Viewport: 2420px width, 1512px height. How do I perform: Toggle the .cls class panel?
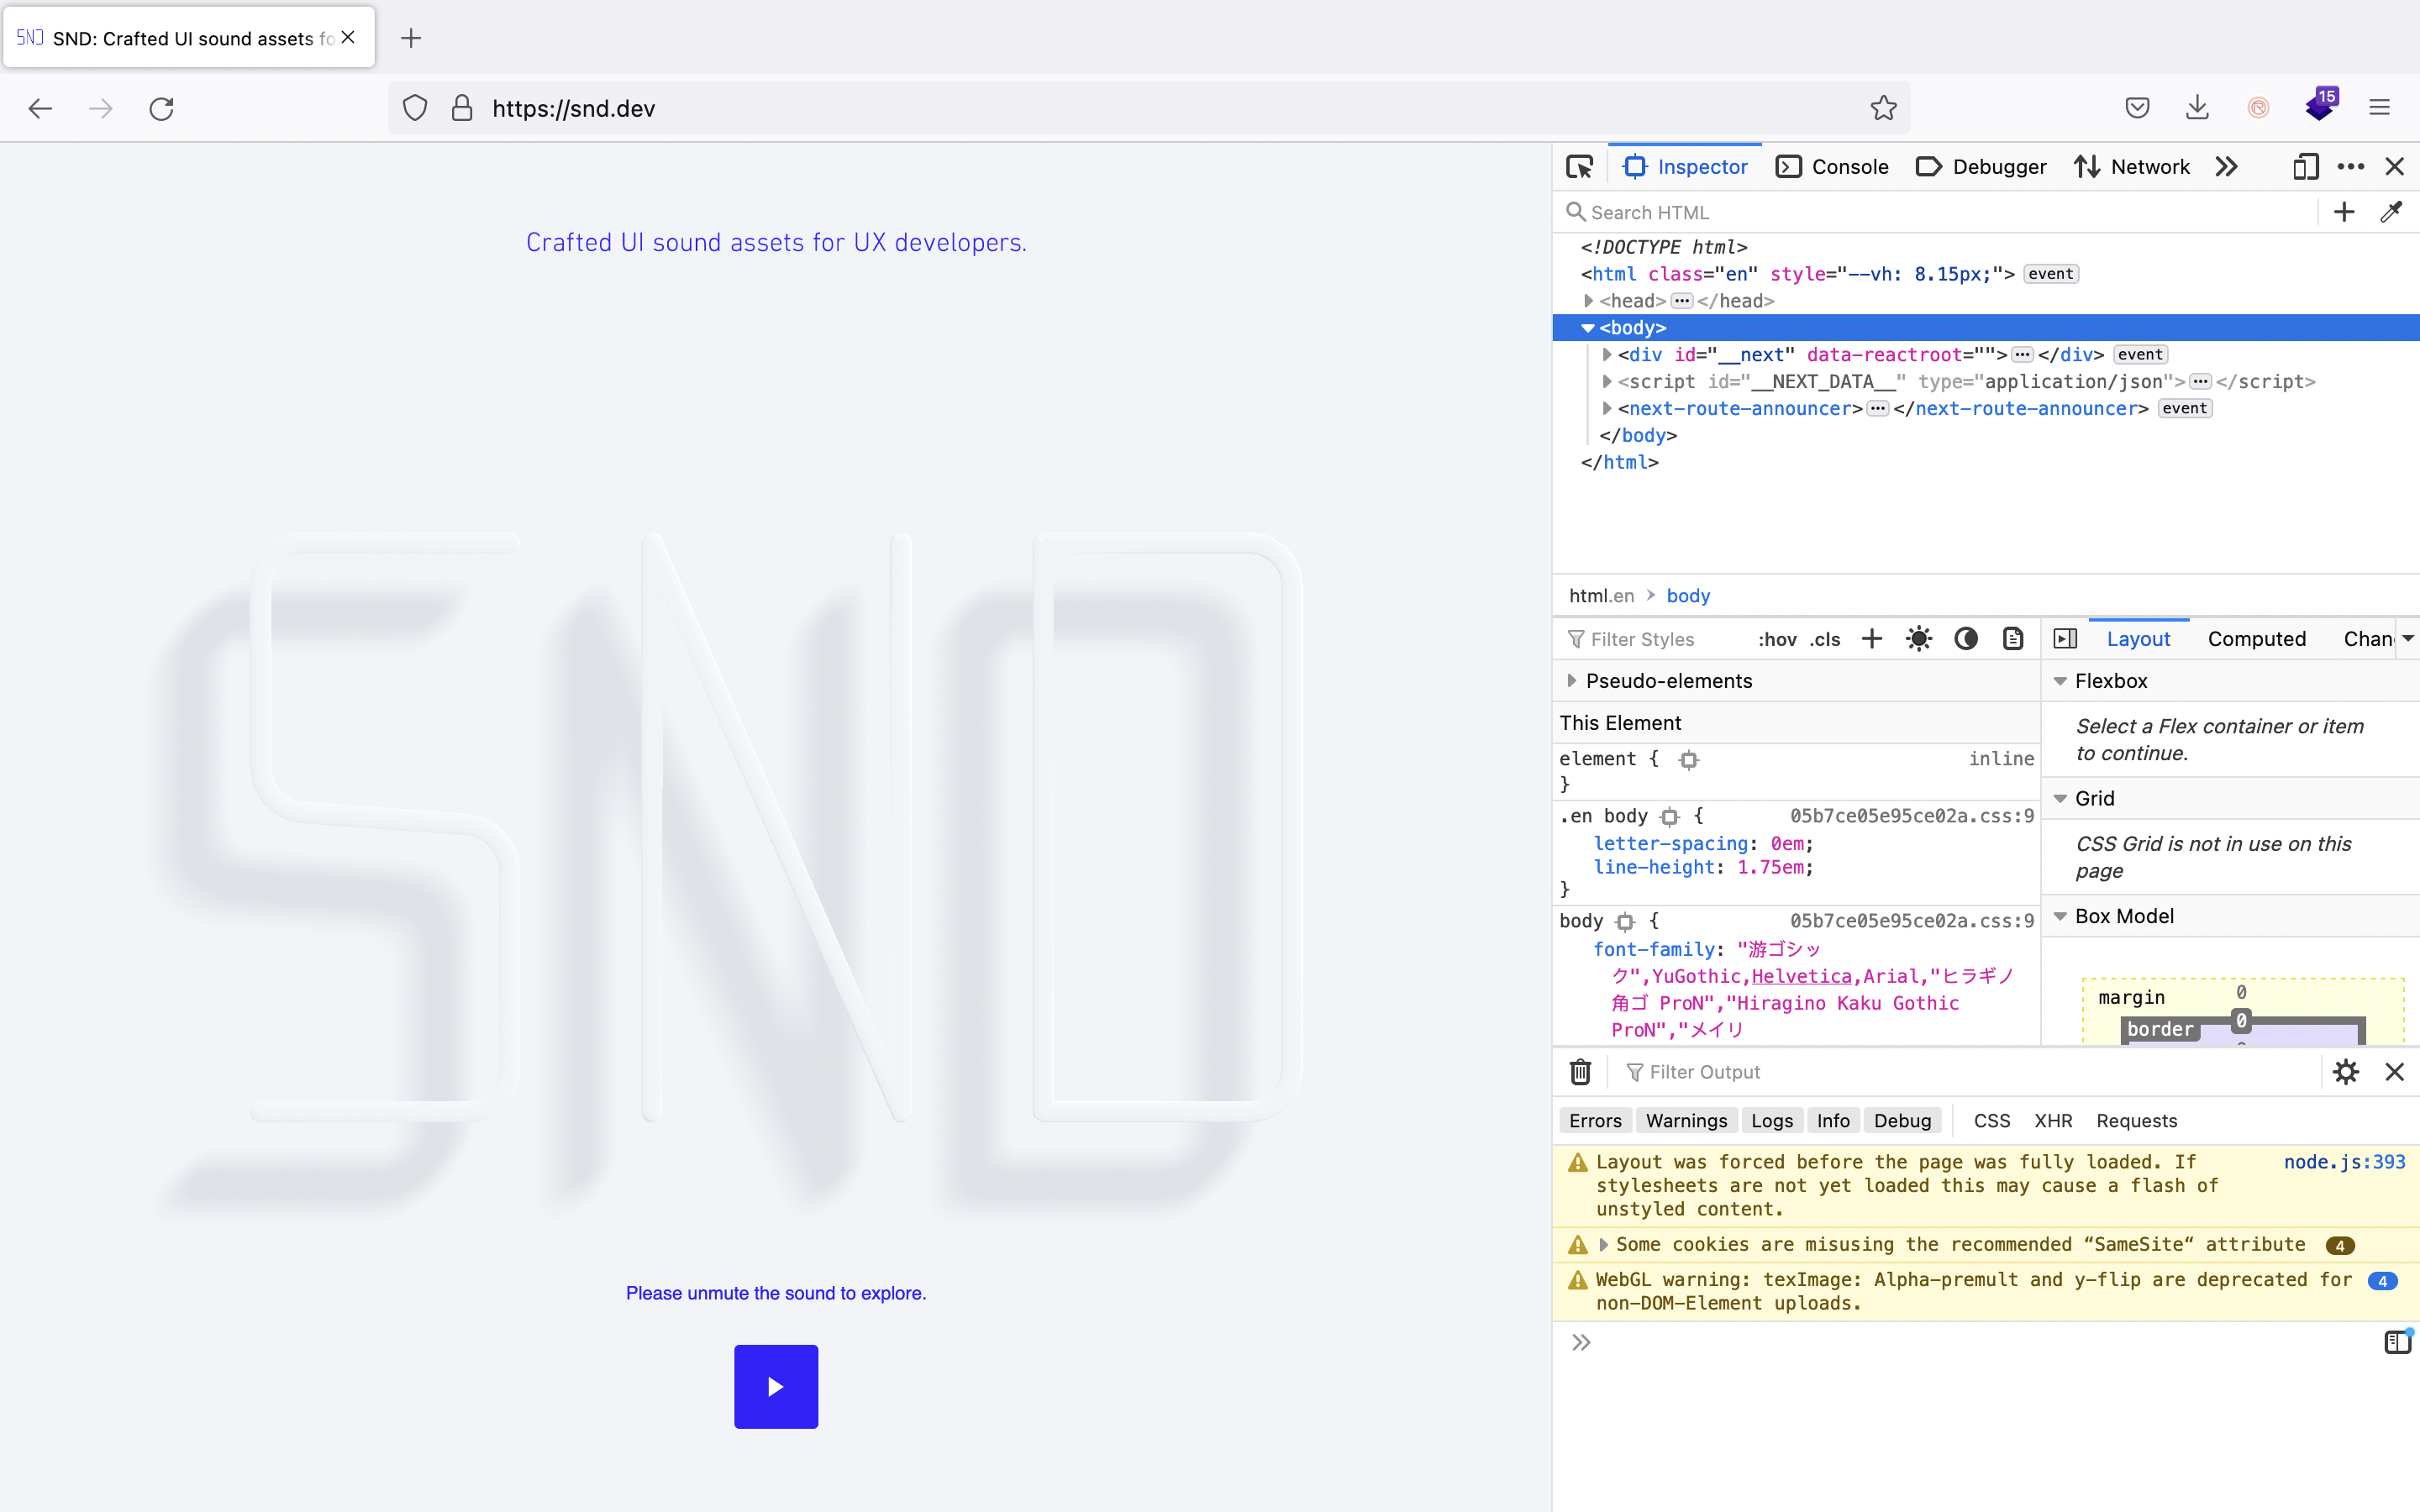point(1825,639)
